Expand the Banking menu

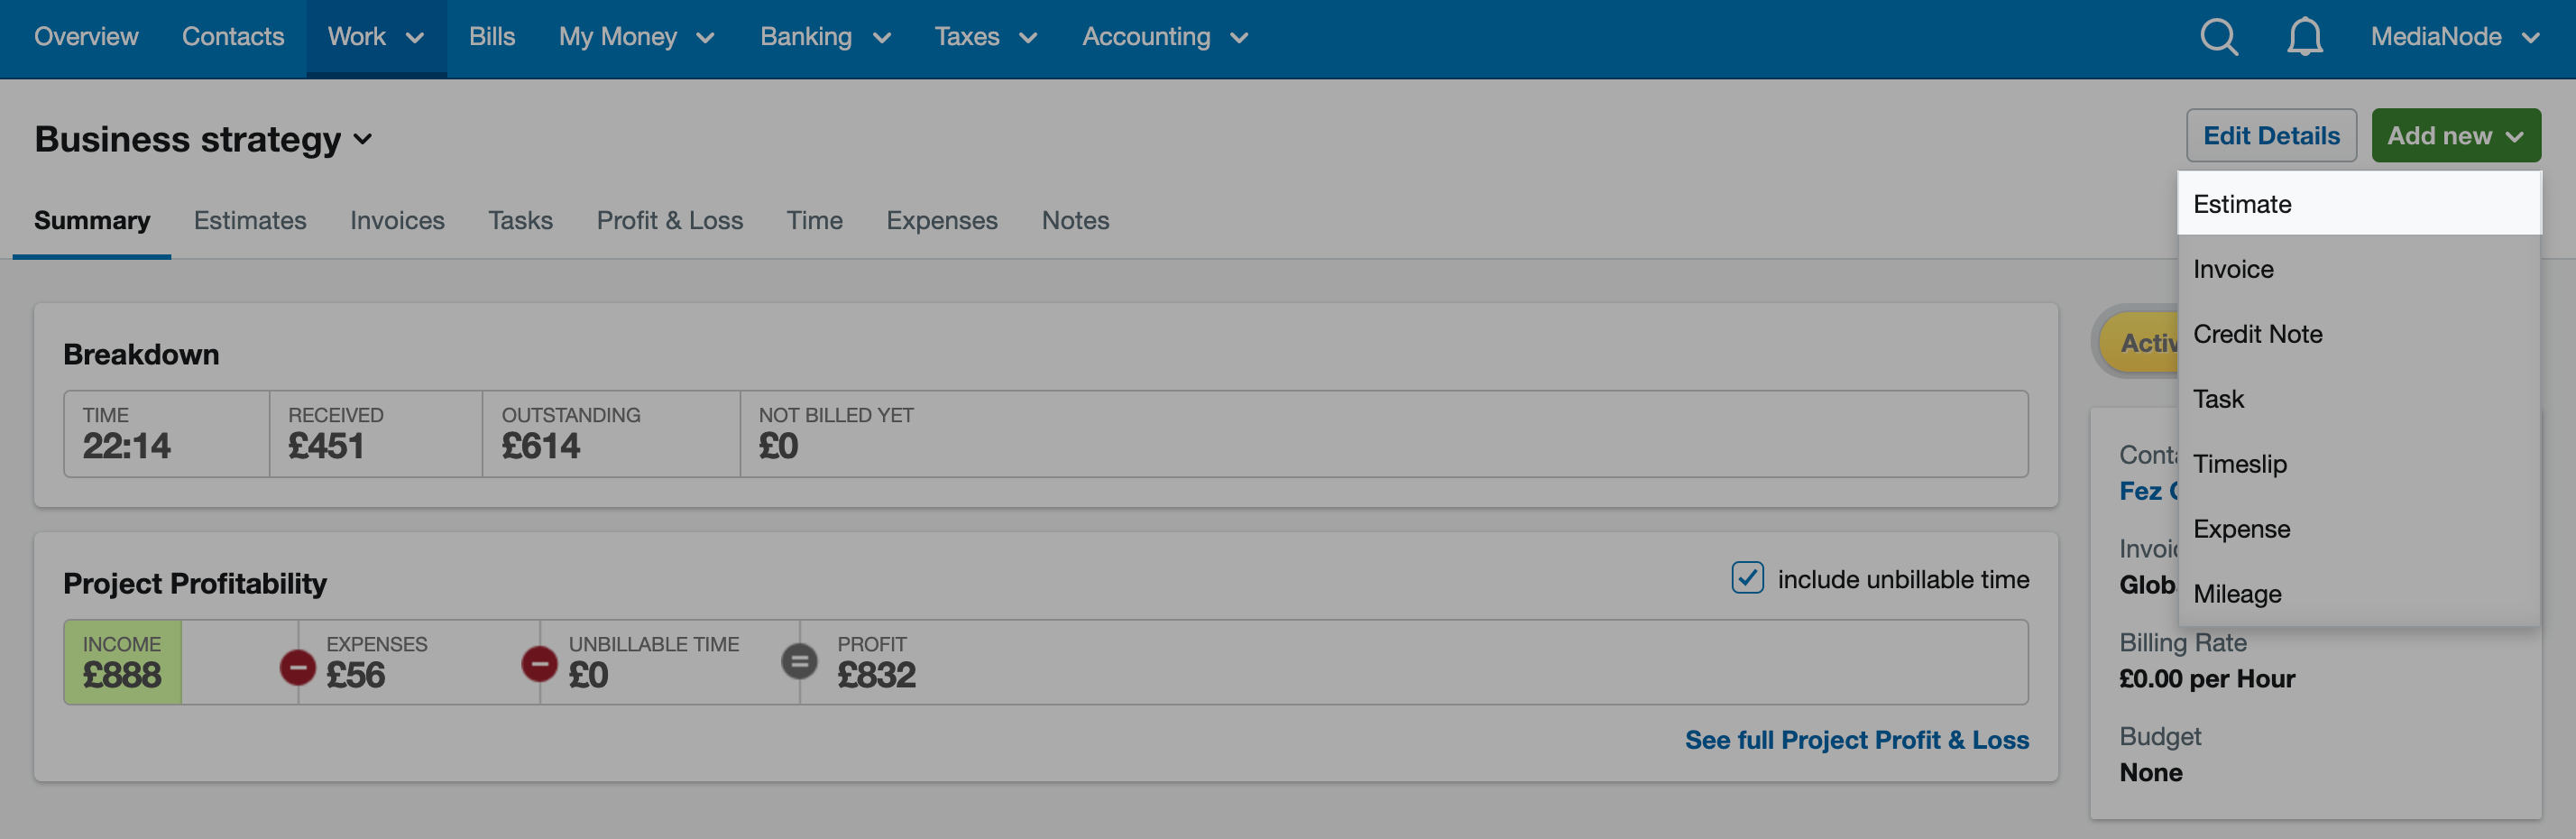point(825,37)
